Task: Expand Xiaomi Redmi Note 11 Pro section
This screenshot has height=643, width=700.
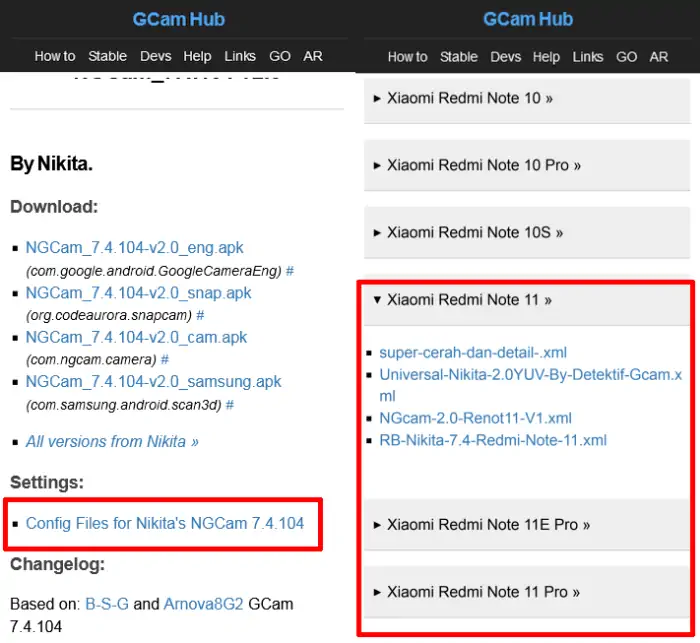Action: click(x=527, y=593)
